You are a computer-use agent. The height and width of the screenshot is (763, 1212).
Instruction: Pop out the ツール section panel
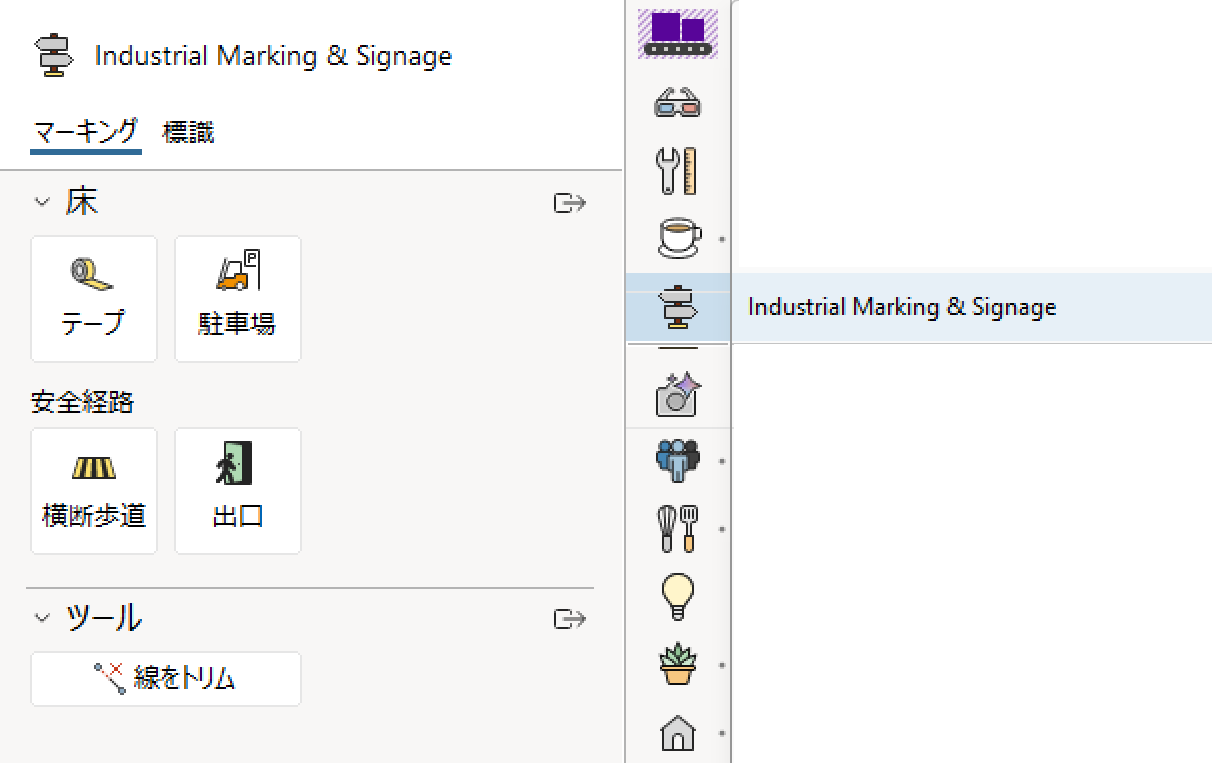click(x=570, y=619)
